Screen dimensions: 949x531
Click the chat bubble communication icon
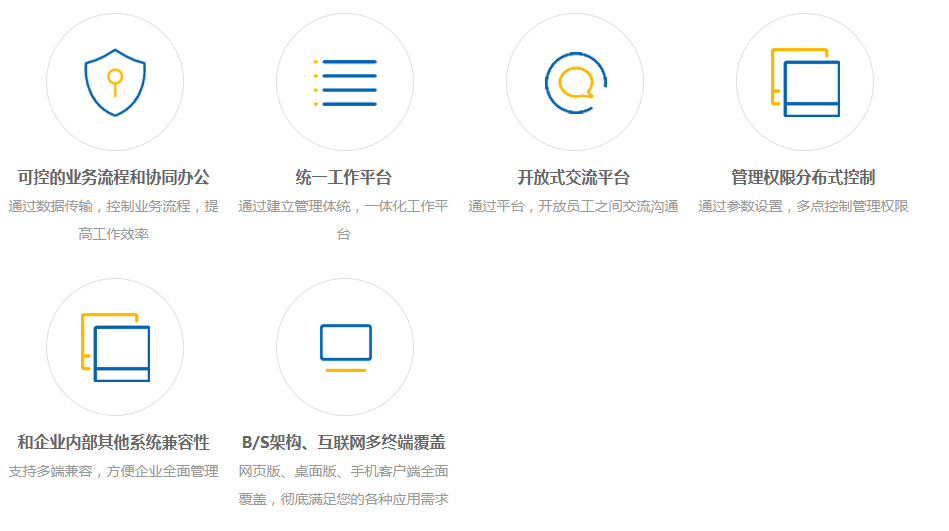point(575,82)
